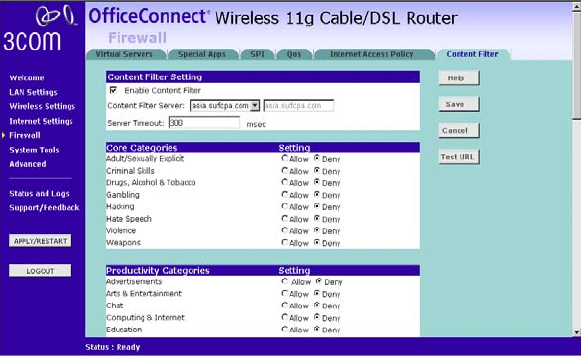Deny the Hate Speech category
The width and height of the screenshot is (588, 363).
[x=317, y=219]
